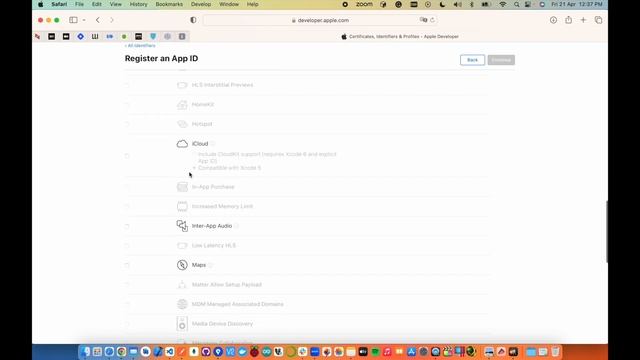Select Include CloudKit support radio option

[x=194, y=154]
